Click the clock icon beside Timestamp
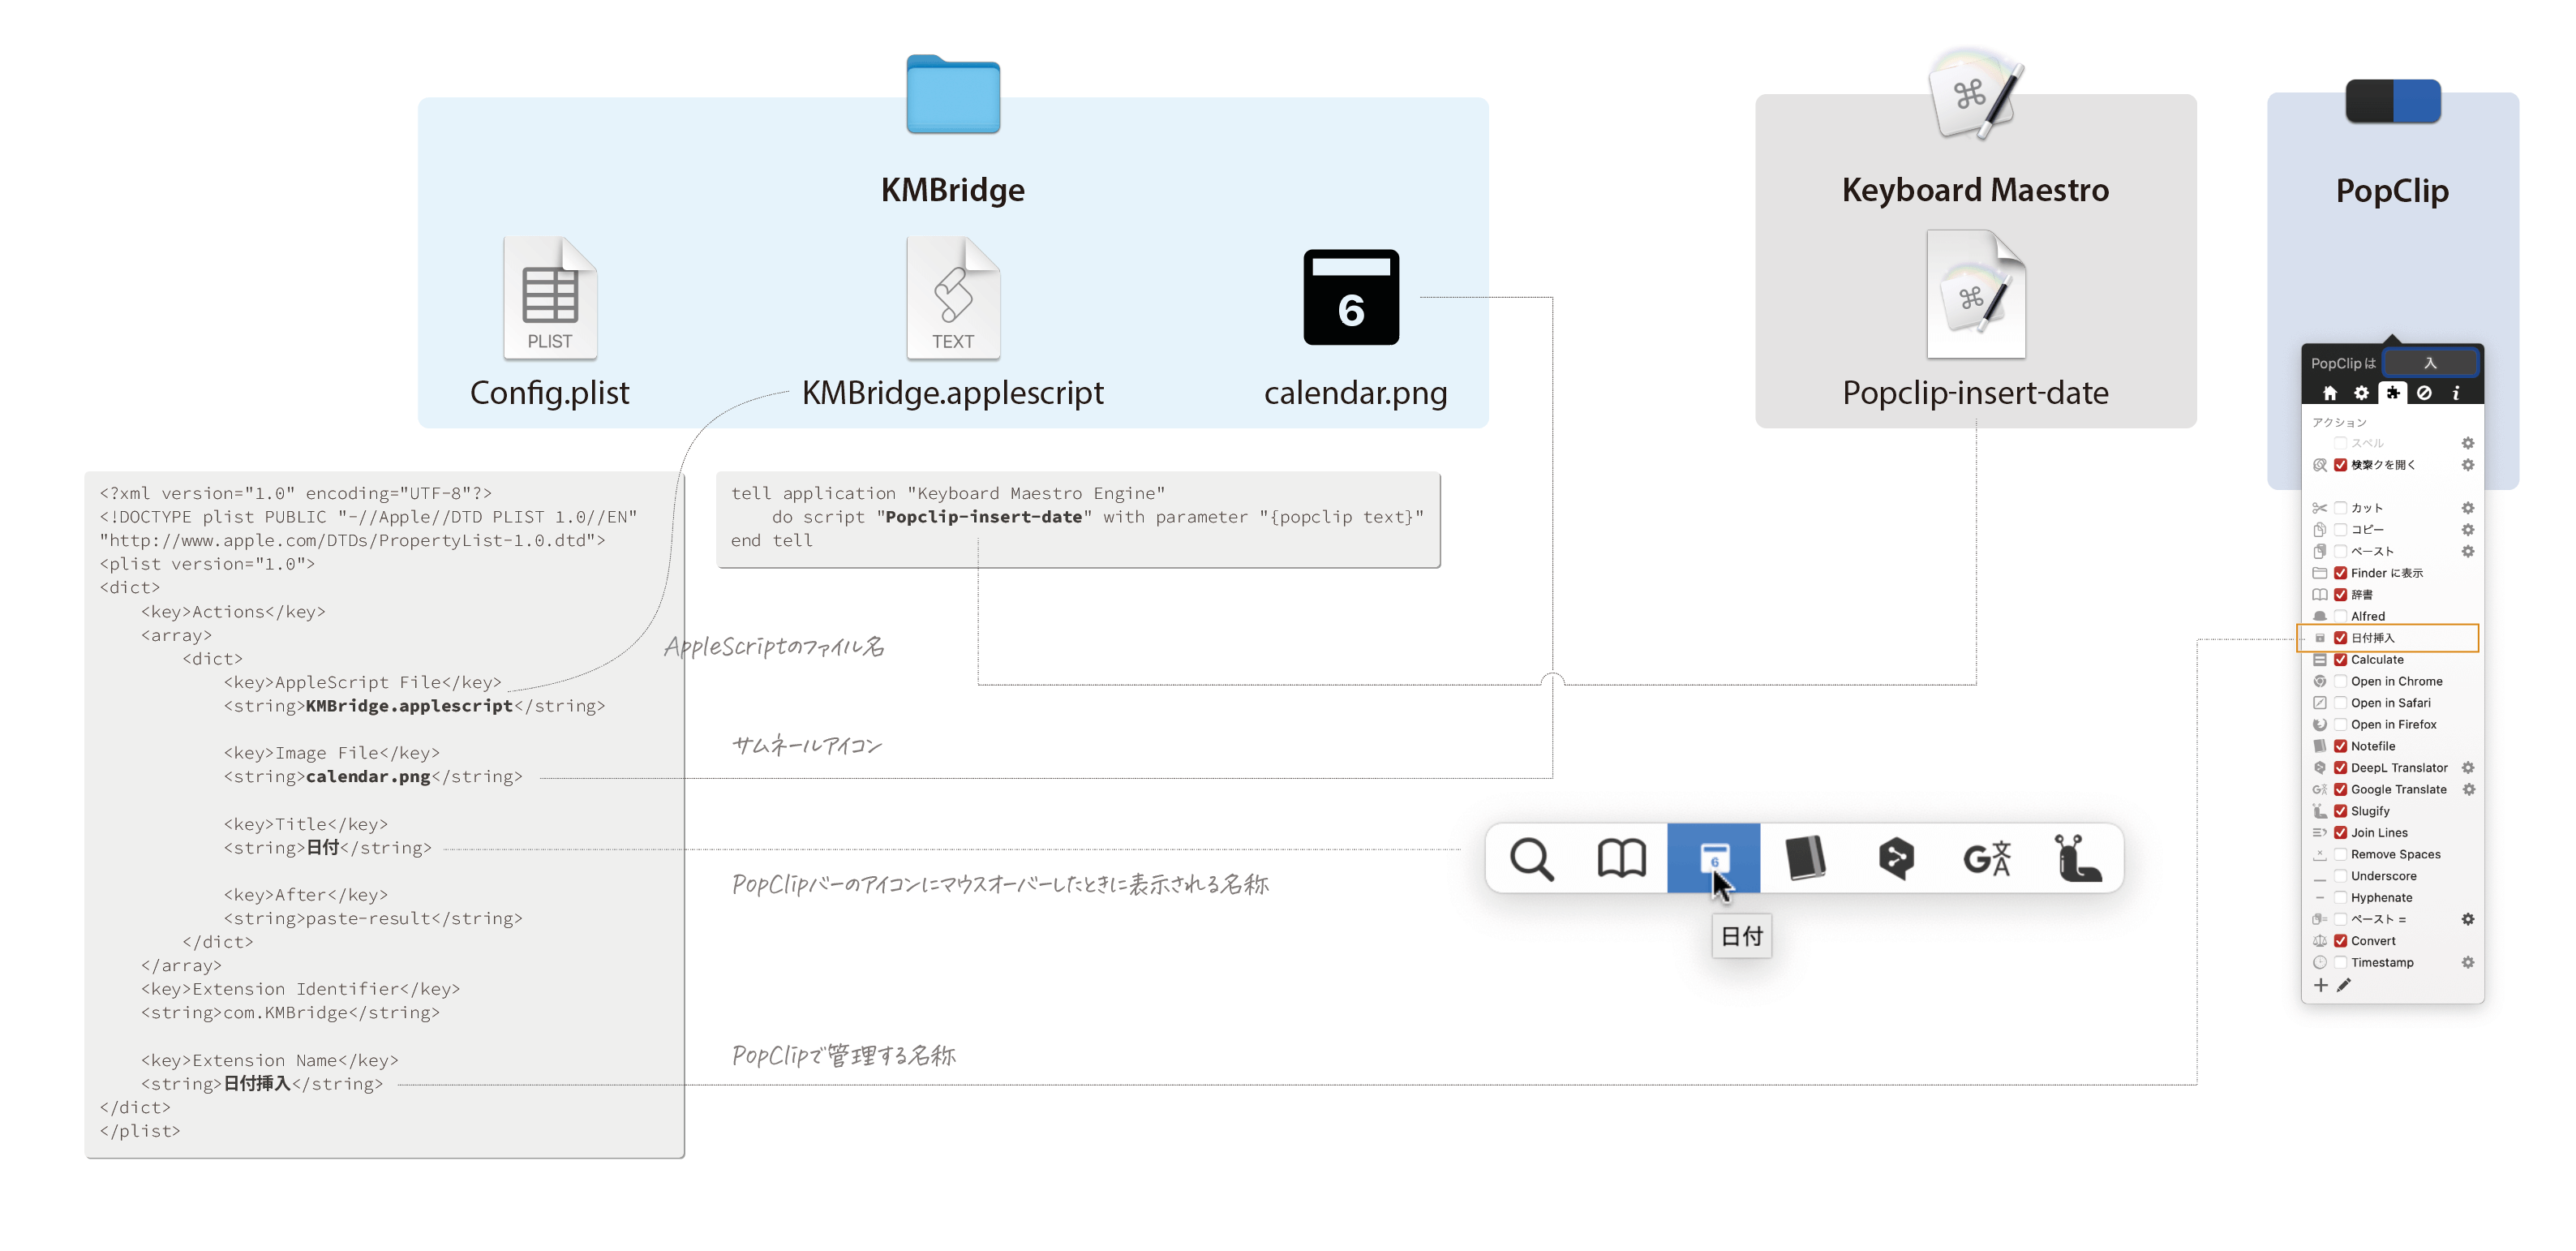The width and height of the screenshot is (2576, 1251). click(2319, 963)
